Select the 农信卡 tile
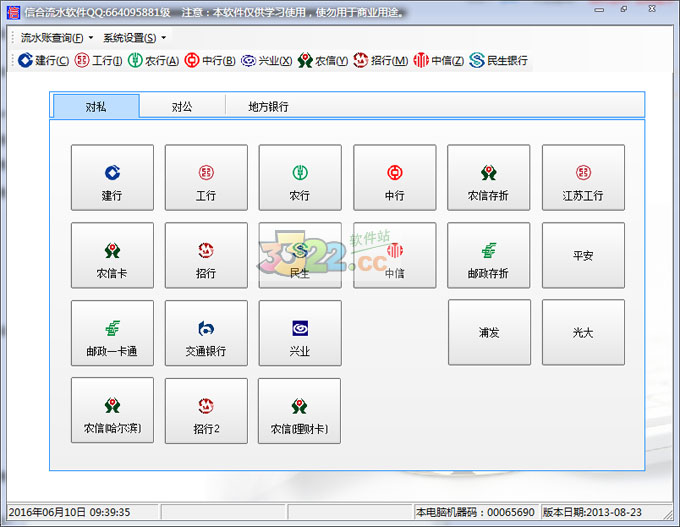Screen dimensions: 680x527 click(112, 255)
